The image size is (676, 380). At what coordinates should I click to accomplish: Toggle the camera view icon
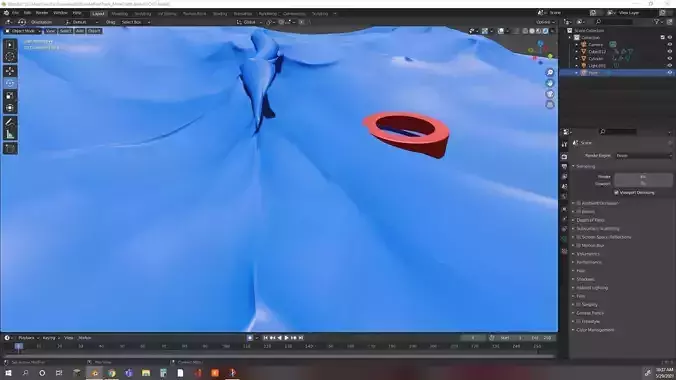pos(550,94)
